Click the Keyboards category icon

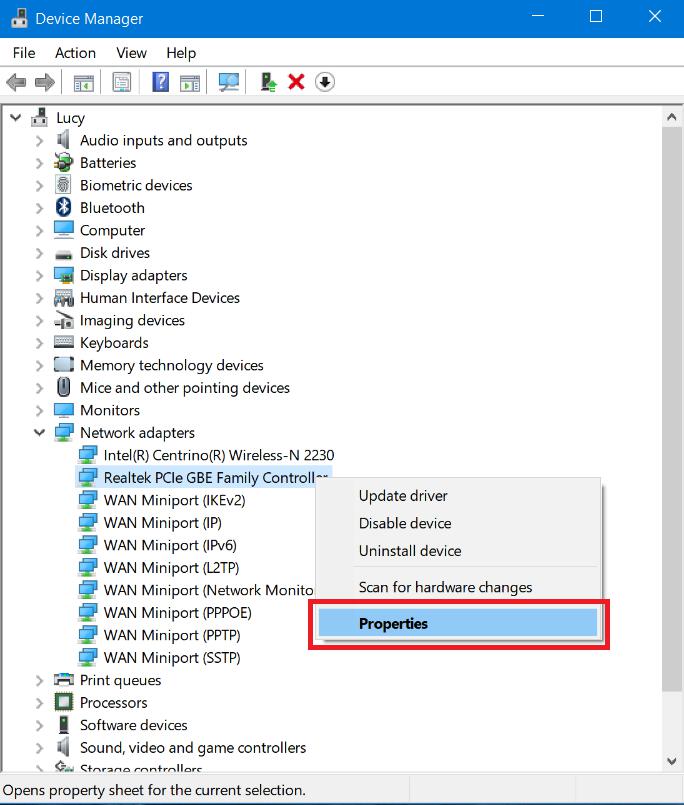(x=64, y=342)
